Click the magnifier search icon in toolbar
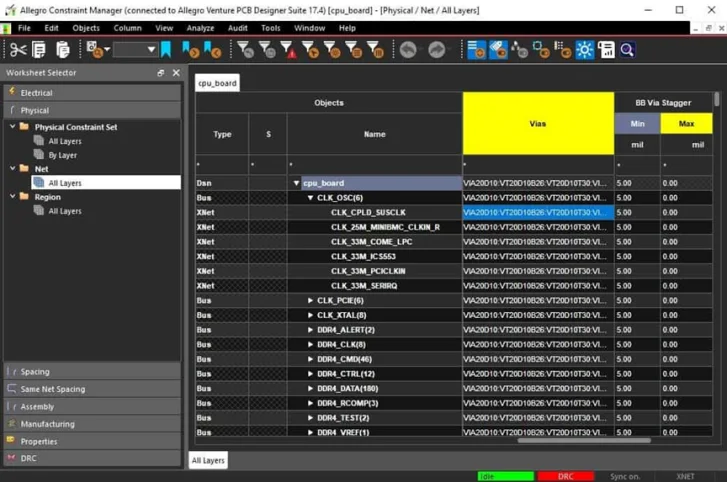 (x=627, y=49)
